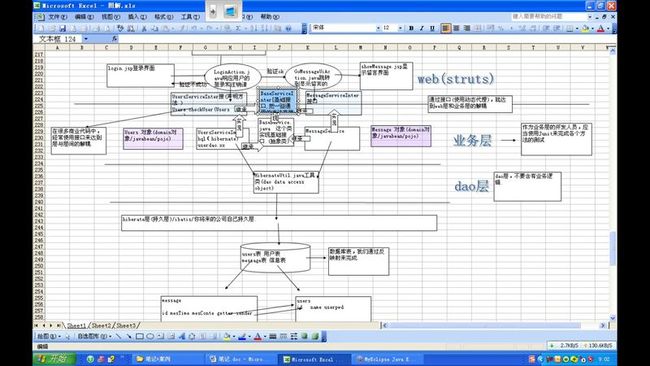This screenshot has width=650, height=366.
Task: Open the font size dropdown showing 12
Action: tap(400, 28)
